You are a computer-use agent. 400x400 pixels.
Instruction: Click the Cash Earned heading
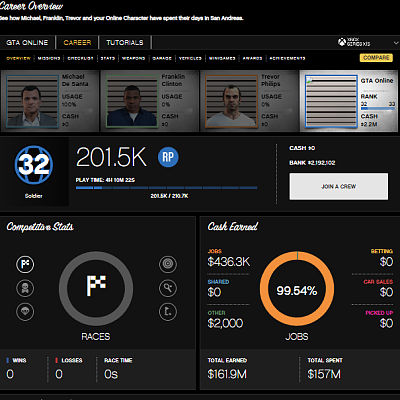(x=233, y=227)
